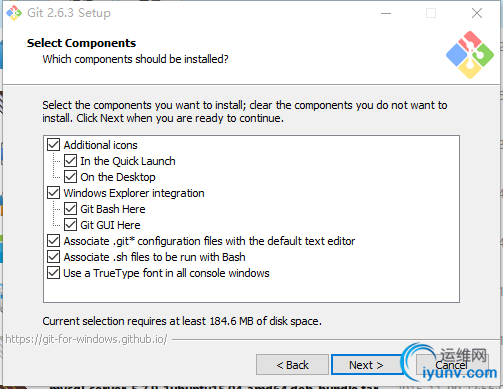Select the Additional icons tree label
The width and height of the screenshot is (503, 389).
[100, 145]
